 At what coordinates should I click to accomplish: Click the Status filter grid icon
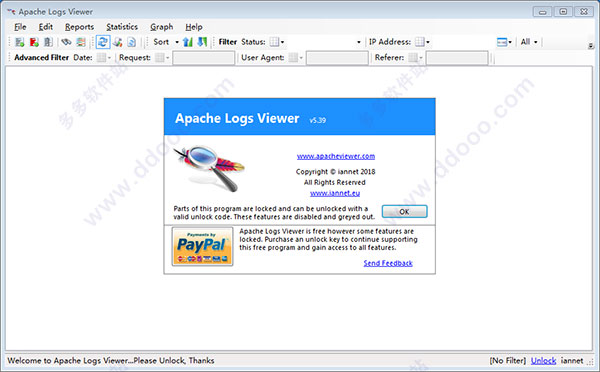point(274,42)
